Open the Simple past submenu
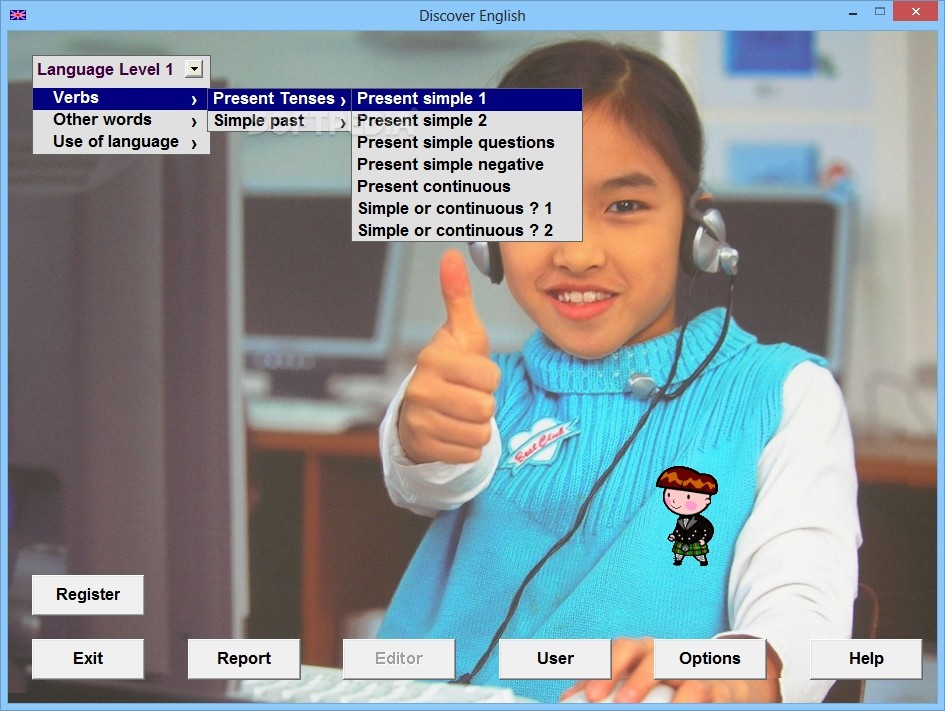Screen dimensions: 945x711 coord(280,121)
